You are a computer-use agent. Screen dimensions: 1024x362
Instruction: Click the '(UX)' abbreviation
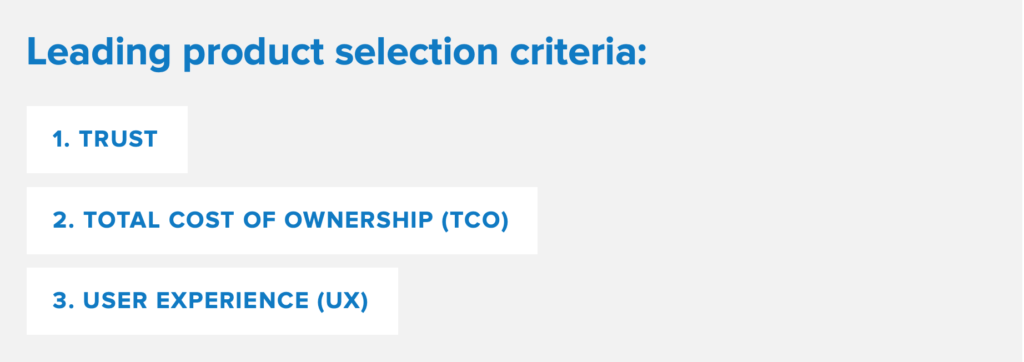[343, 301]
